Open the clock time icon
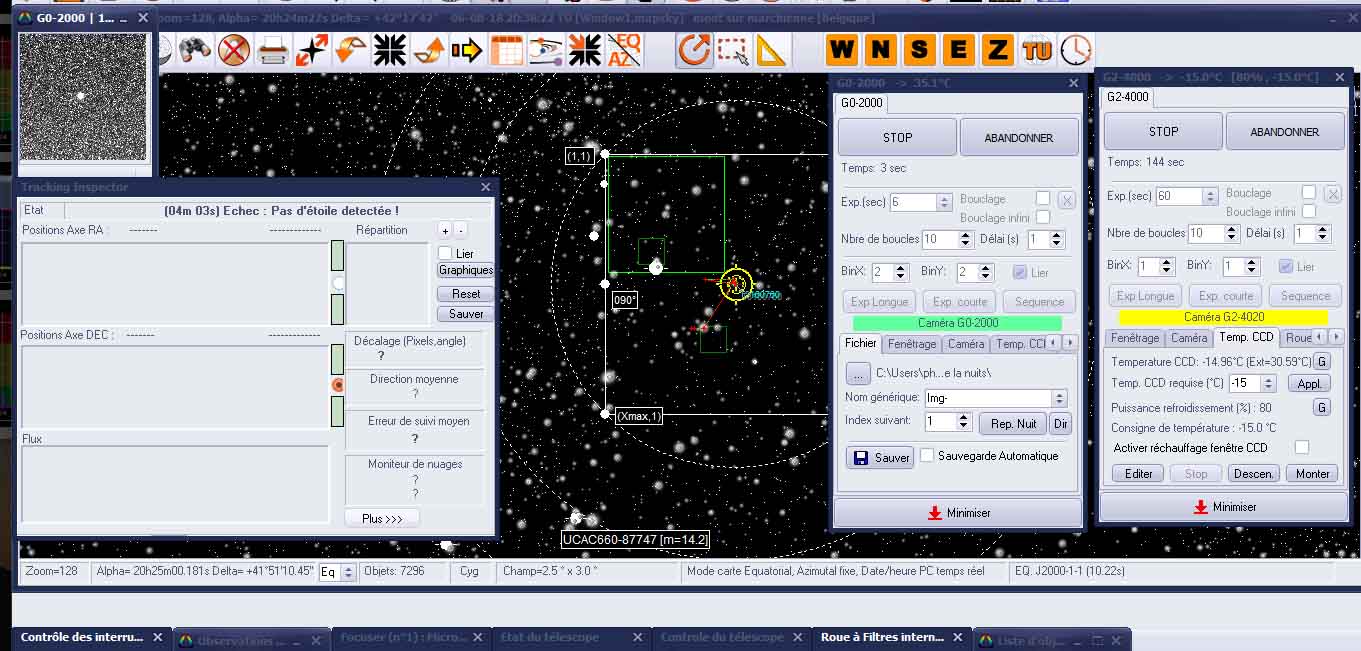 tap(1076, 49)
